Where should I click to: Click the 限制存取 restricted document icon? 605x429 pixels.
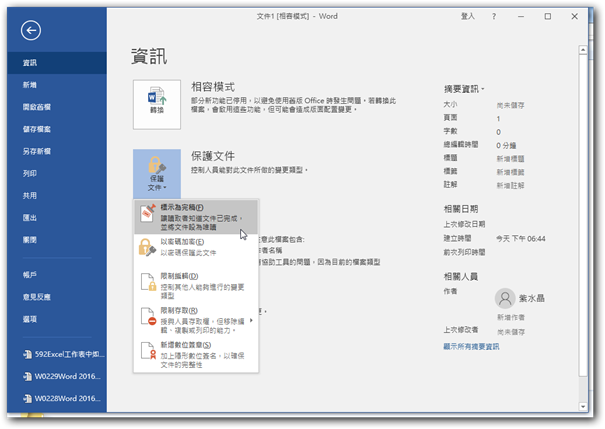pos(148,316)
